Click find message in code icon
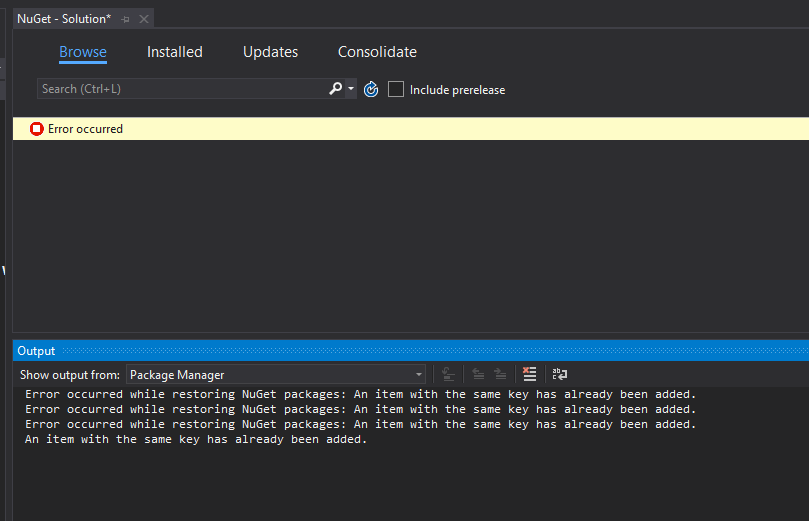This screenshot has width=809, height=521. click(448, 374)
